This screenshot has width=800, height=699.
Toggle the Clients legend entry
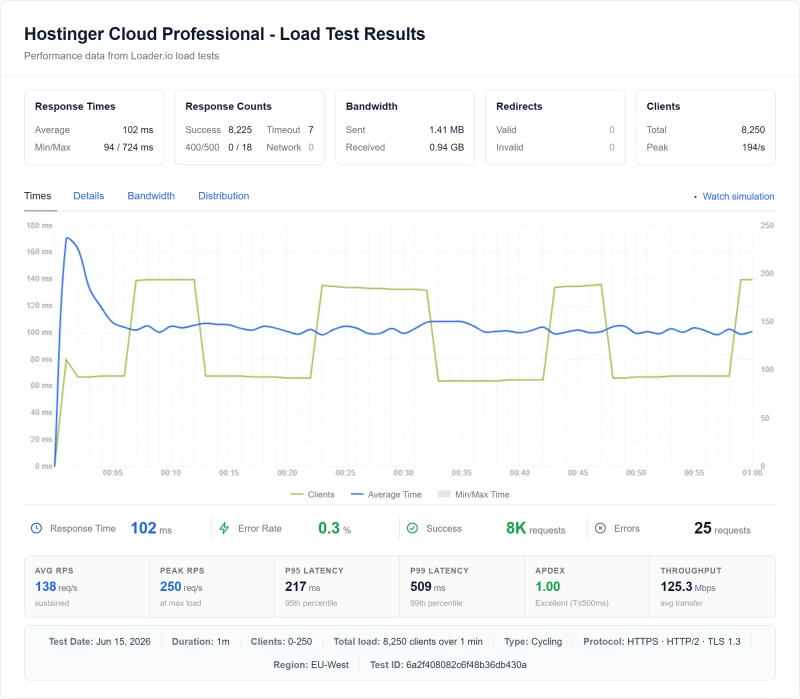pos(312,494)
